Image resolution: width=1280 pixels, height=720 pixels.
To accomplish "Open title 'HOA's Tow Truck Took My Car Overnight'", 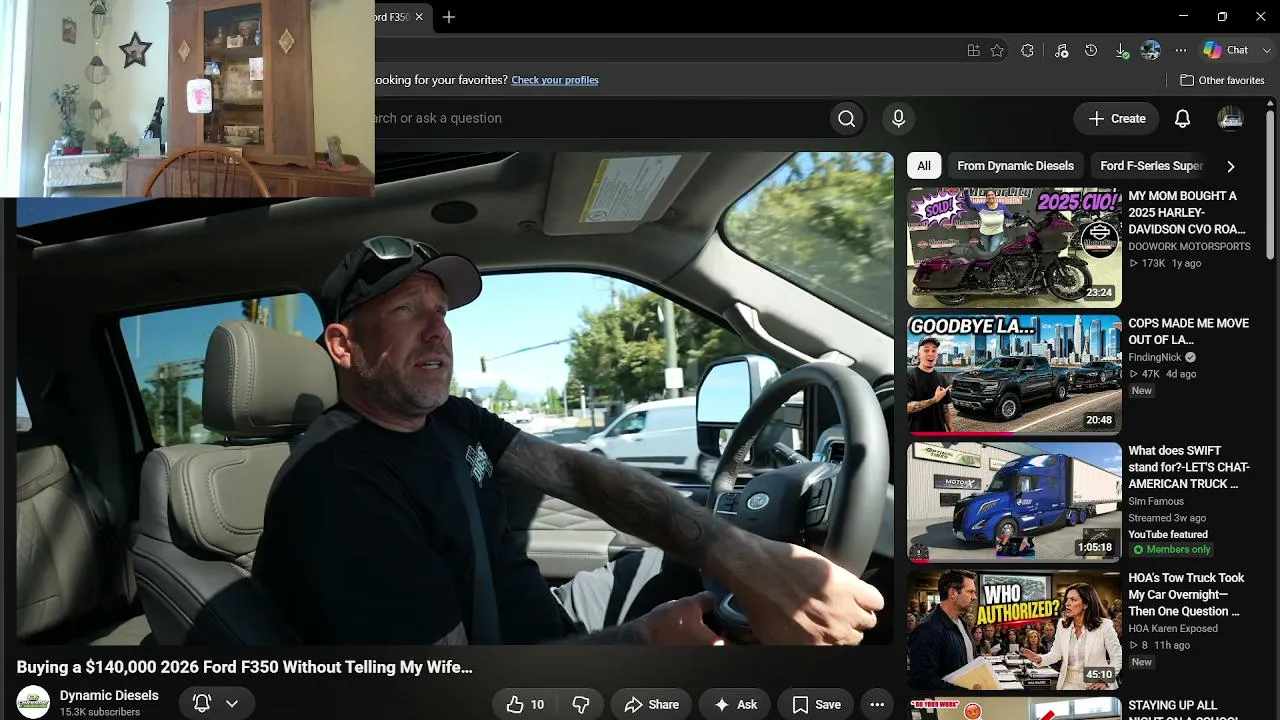I will click(1186, 594).
